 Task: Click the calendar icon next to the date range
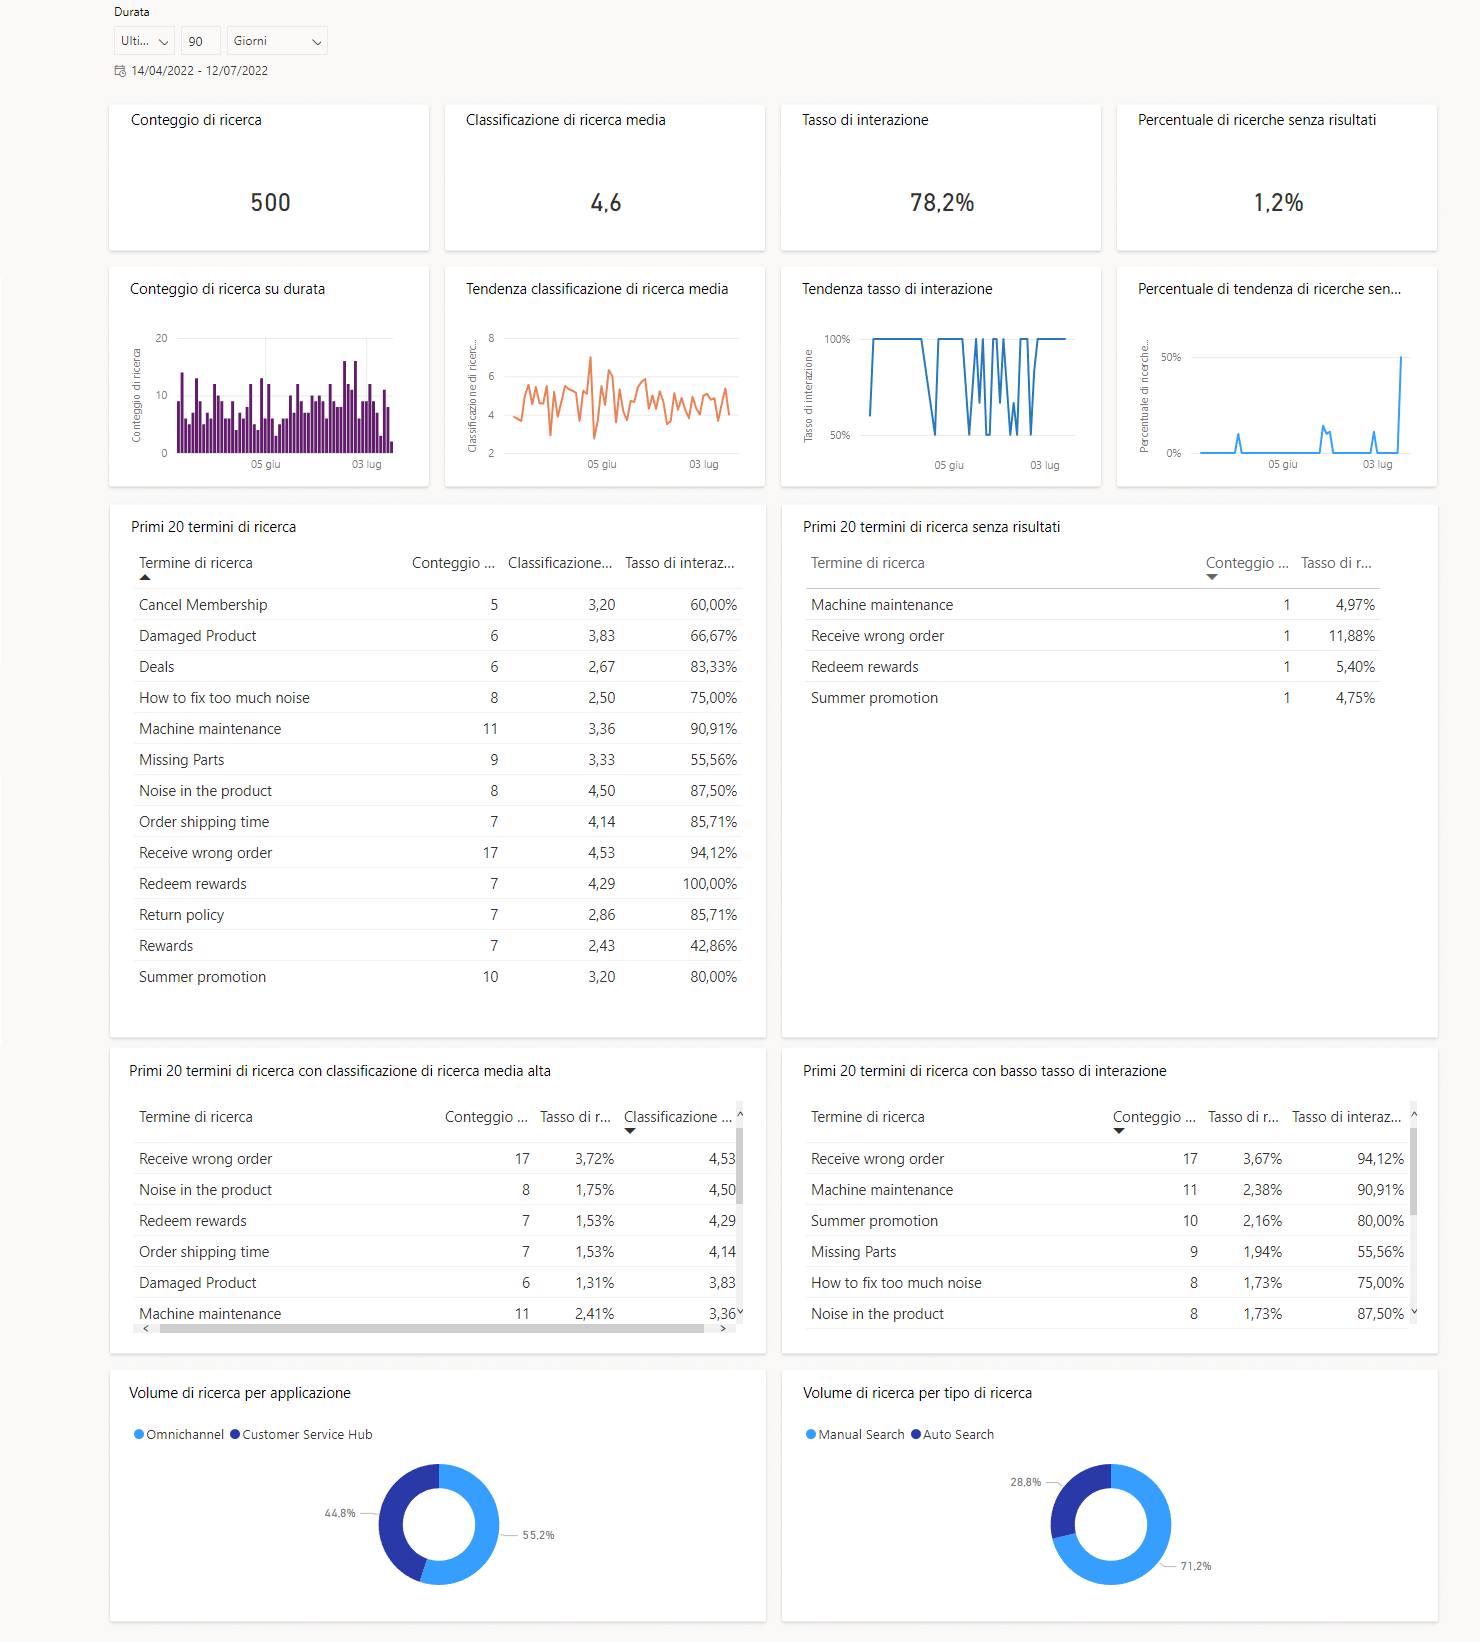point(120,71)
